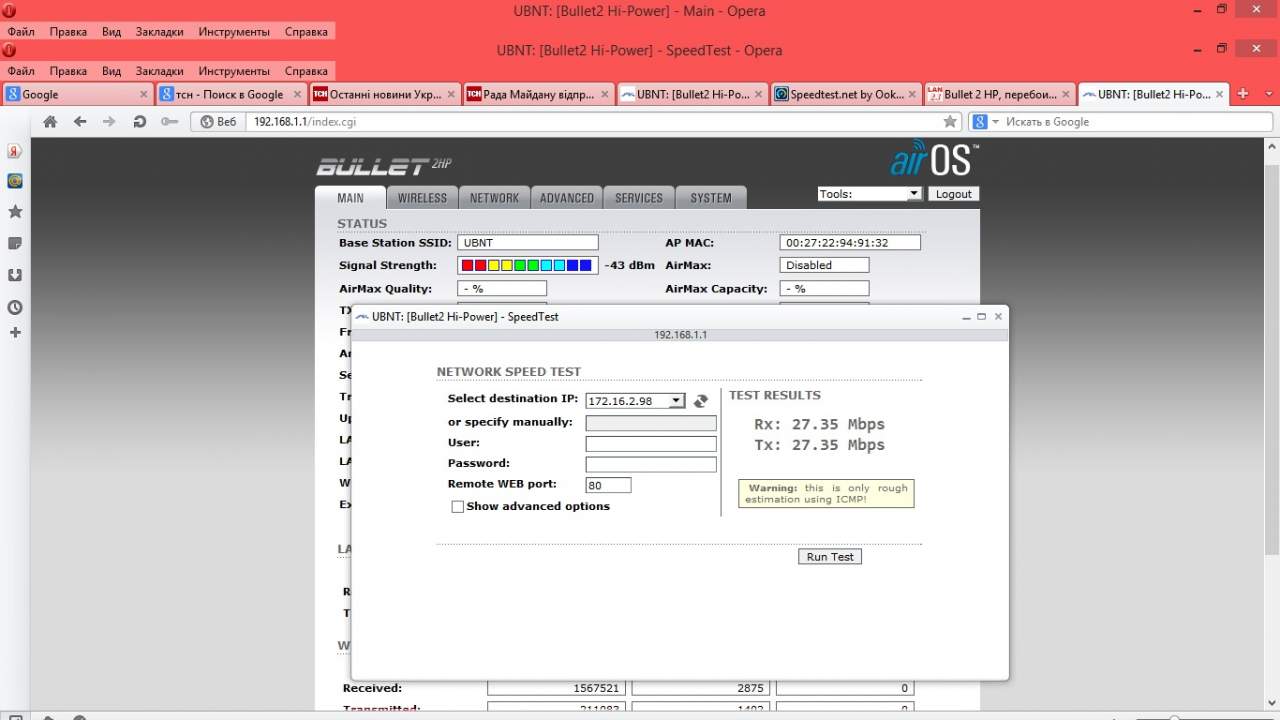Image resolution: width=1280 pixels, height=720 pixels.
Task: Open the Yandex panel in the sidebar
Action: coord(15,151)
